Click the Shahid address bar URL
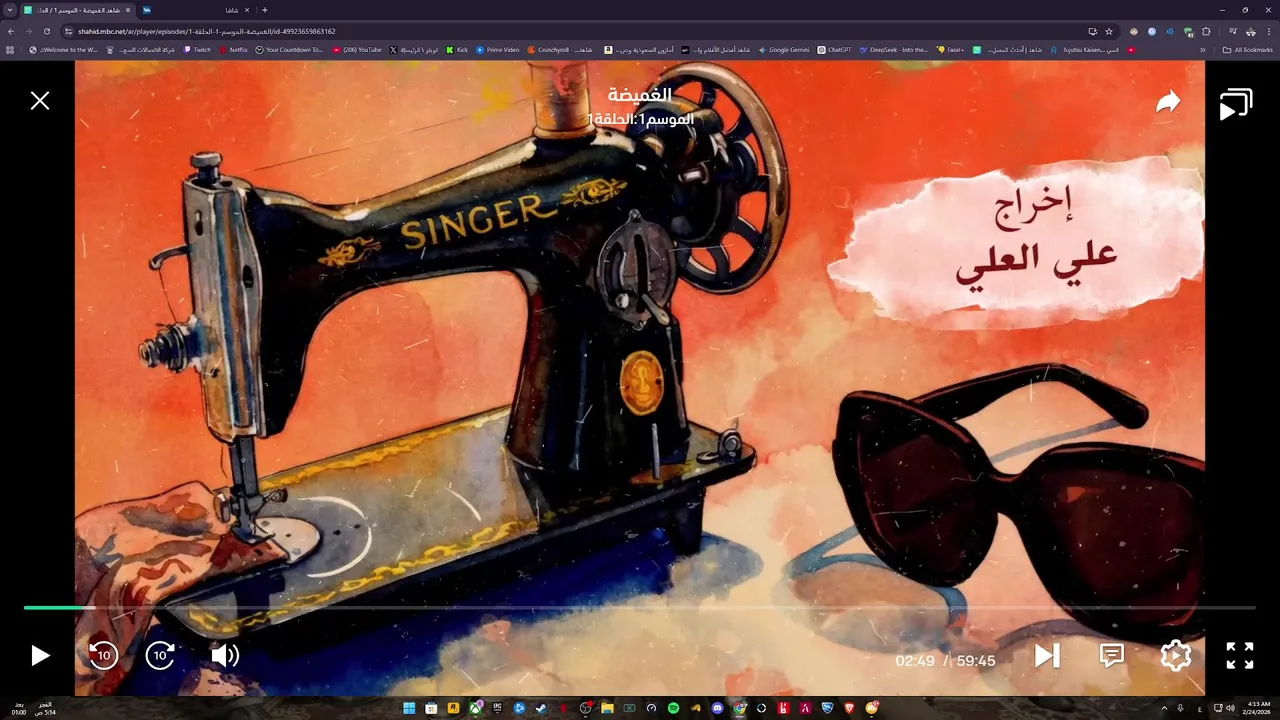Viewport: 1280px width, 720px height. click(x=207, y=31)
